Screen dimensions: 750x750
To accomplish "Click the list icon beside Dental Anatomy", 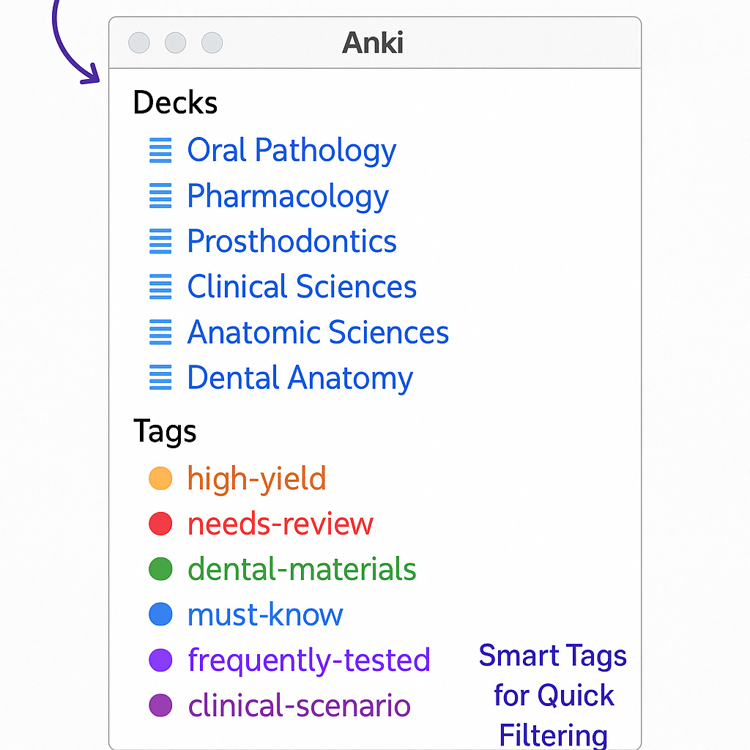I will (x=160, y=377).
